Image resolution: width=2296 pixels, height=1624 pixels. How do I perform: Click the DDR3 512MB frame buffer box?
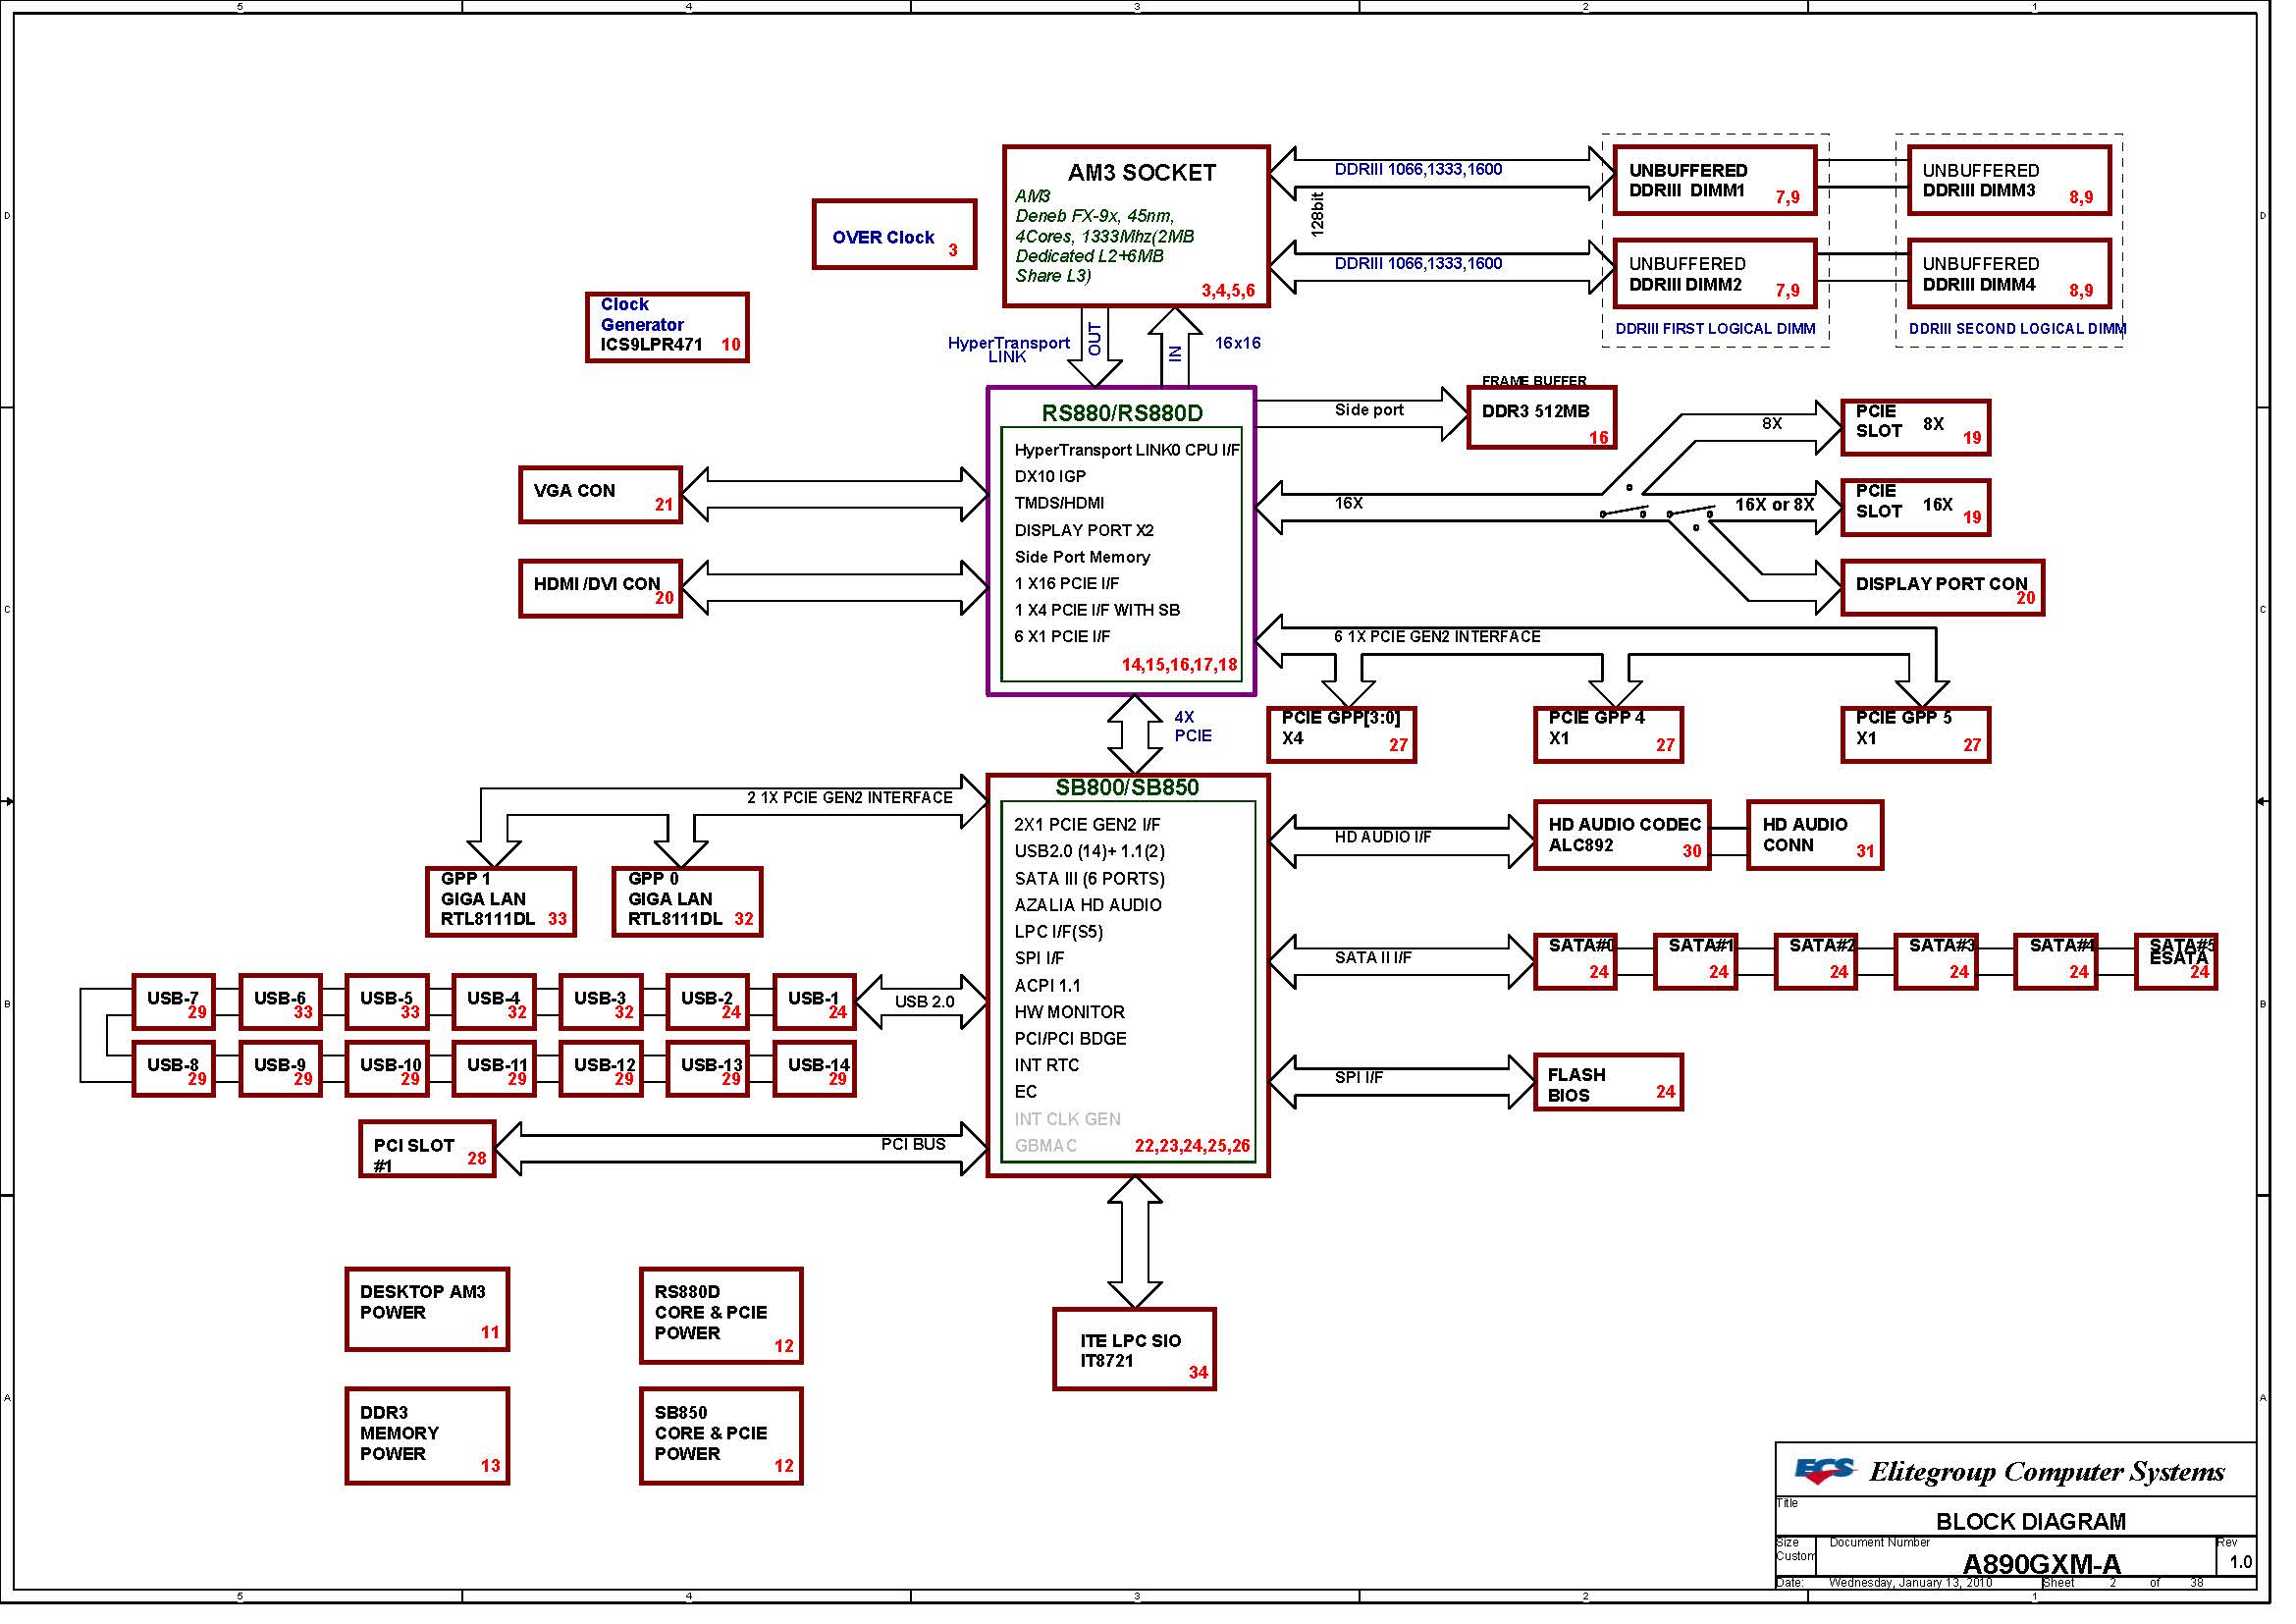[x=1541, y=418]
